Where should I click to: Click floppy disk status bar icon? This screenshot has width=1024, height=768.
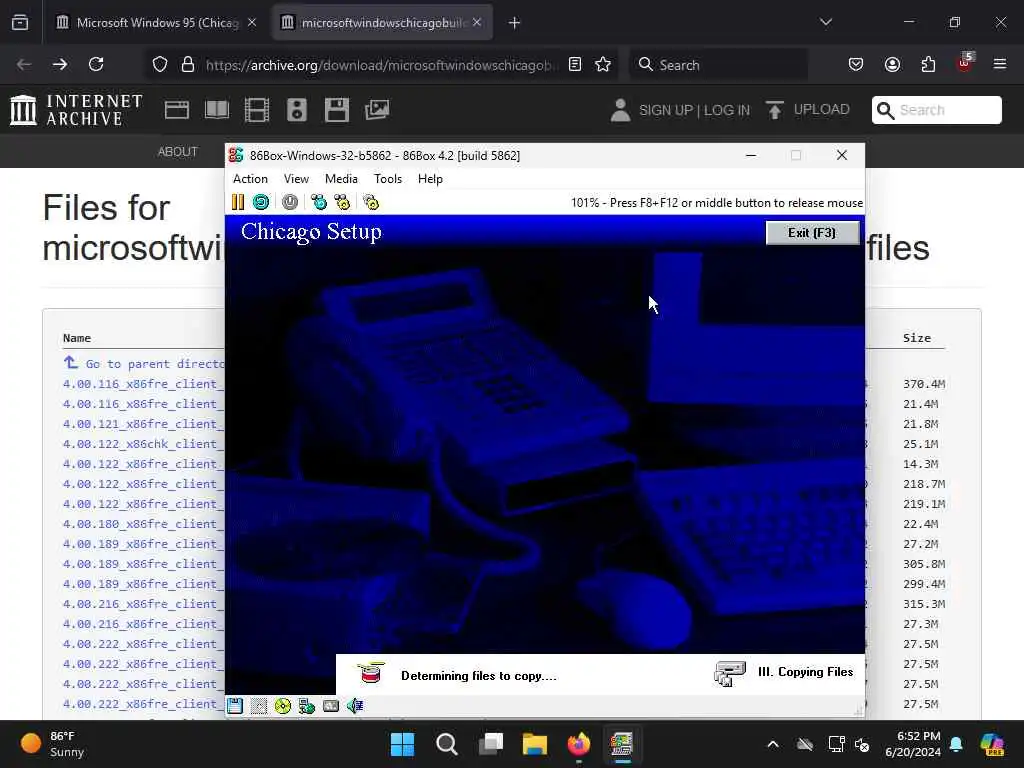point(235,706)
